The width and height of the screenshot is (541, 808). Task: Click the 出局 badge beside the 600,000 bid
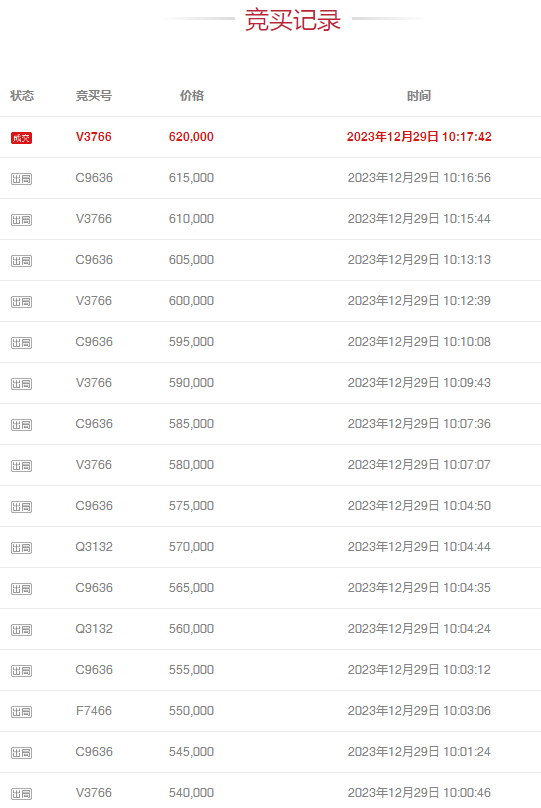(21, 302)
